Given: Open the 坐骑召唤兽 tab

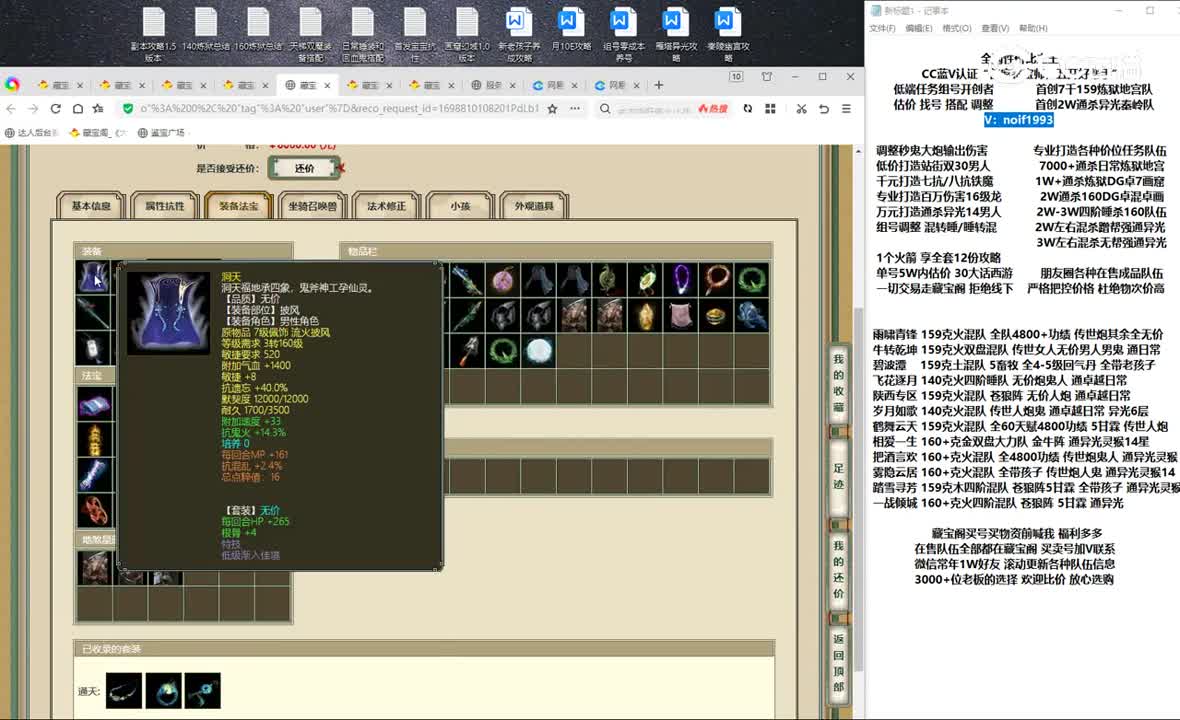Looking at the screenshot, I should click(312, 206).
